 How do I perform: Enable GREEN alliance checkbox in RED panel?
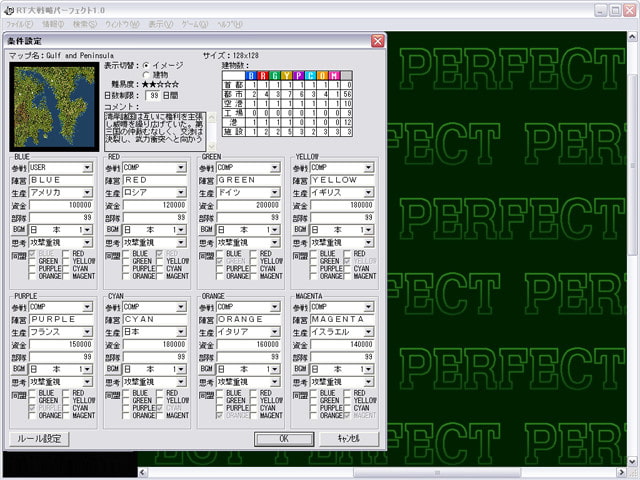125,262
